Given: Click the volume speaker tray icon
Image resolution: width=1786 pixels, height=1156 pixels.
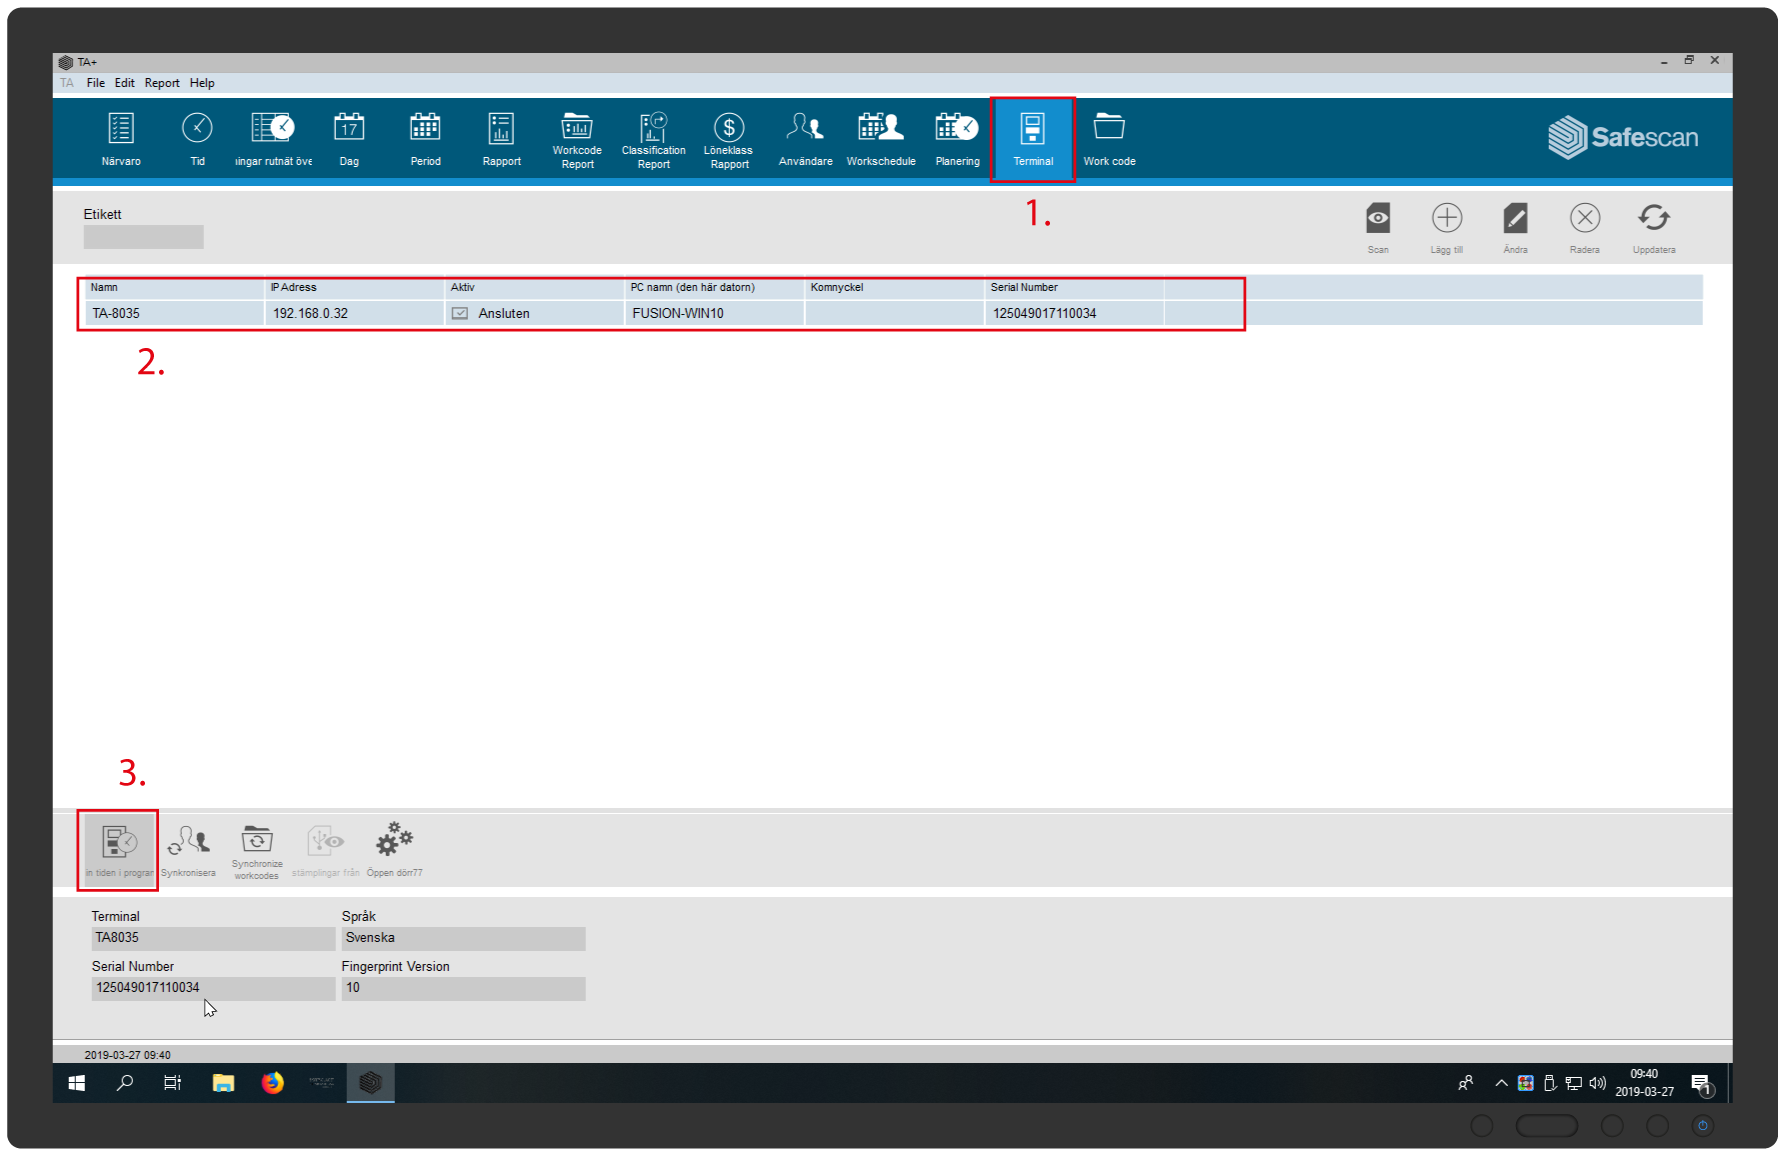Looking at the screenshot, I should pos(1598,1083).
